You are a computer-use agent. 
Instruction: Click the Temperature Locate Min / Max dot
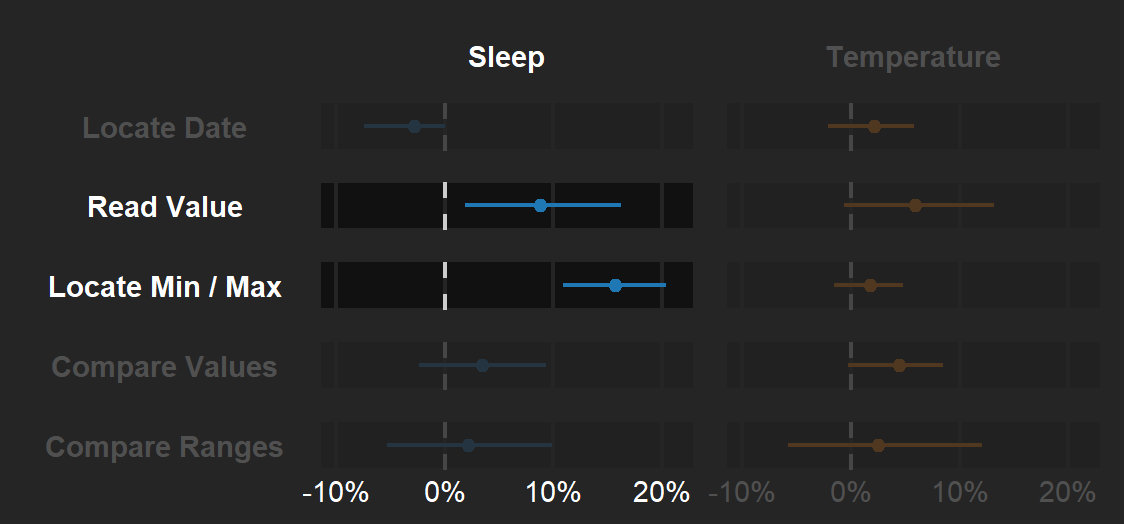(870, 285)
